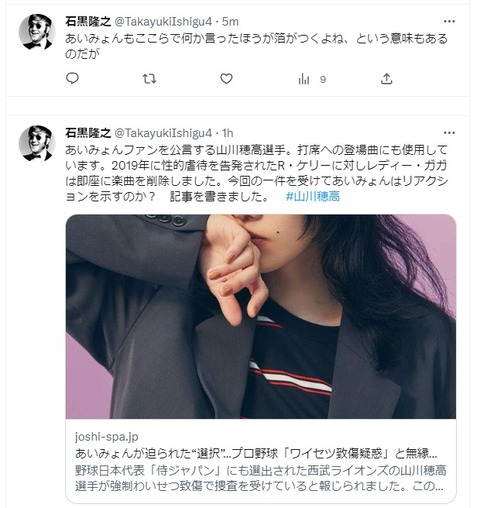This screenshot has width=480, height=508.
Task: Open the 1h timestamp permalink
Action: point(228,133)
